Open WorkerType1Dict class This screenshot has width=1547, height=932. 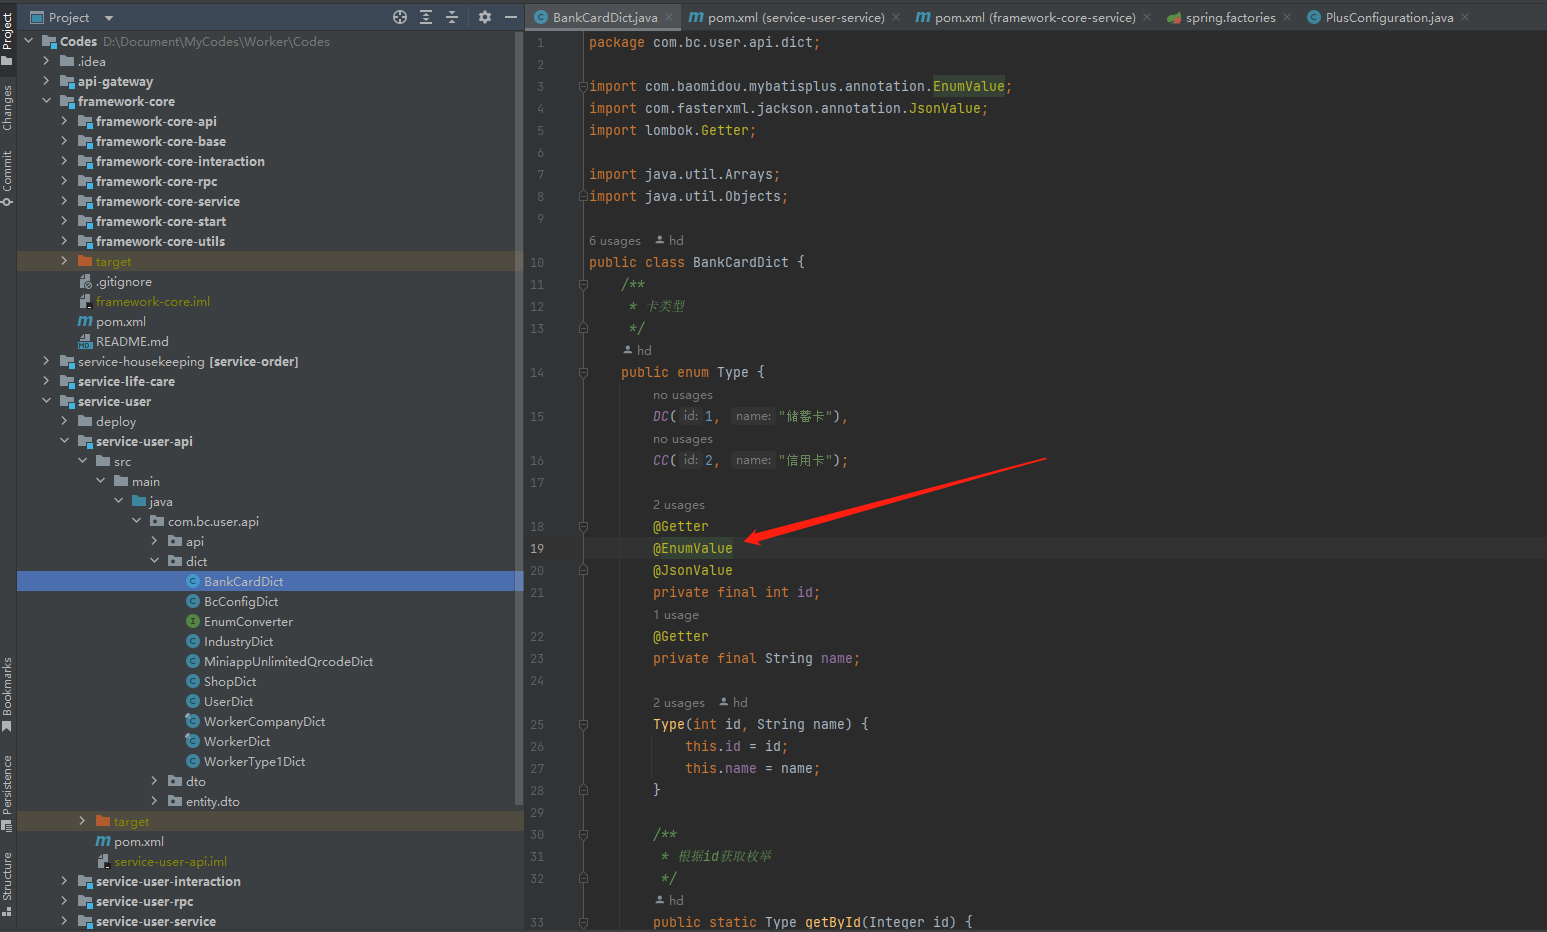pos(254,761)
